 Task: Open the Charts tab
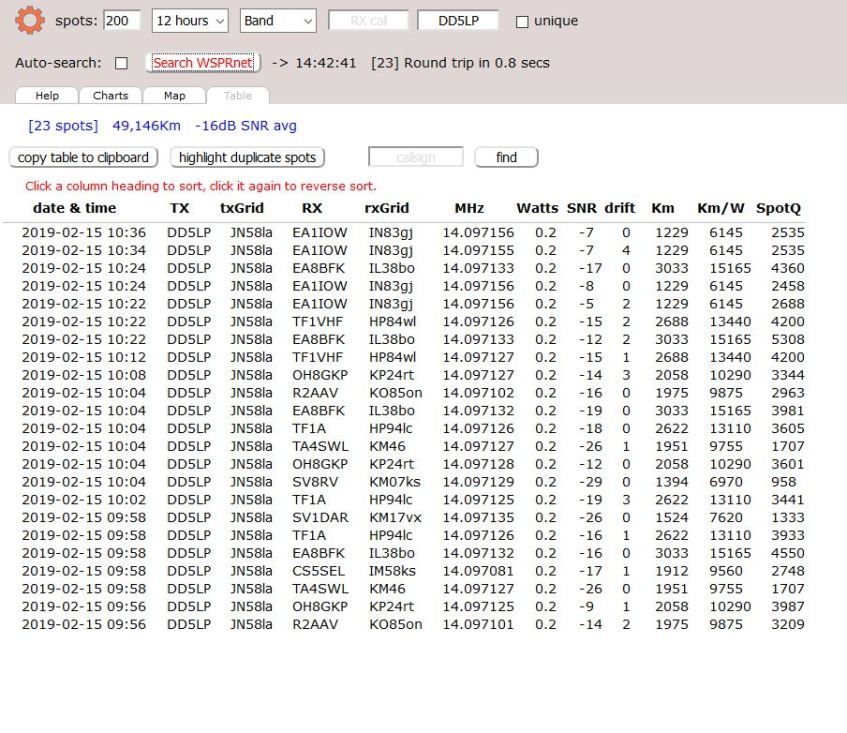point(110,96)
